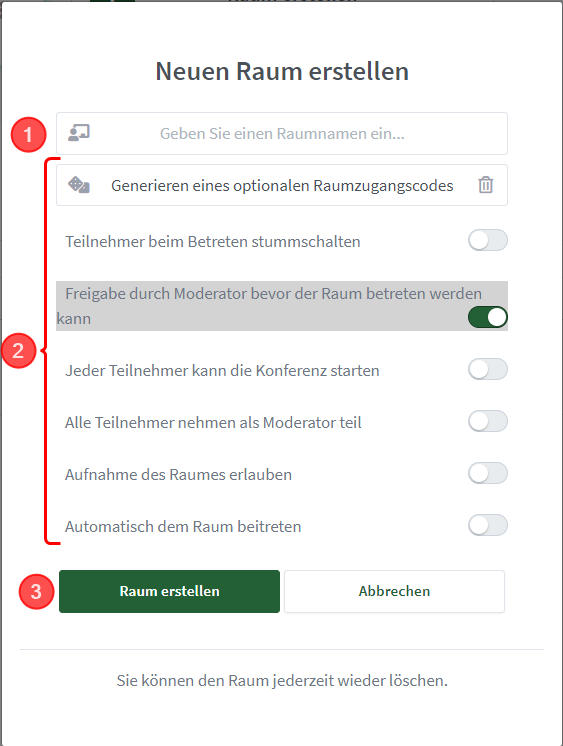Viewport: 563px width, 746px height.
Task: Click the red number 1 marker
Action: point(29,135)
